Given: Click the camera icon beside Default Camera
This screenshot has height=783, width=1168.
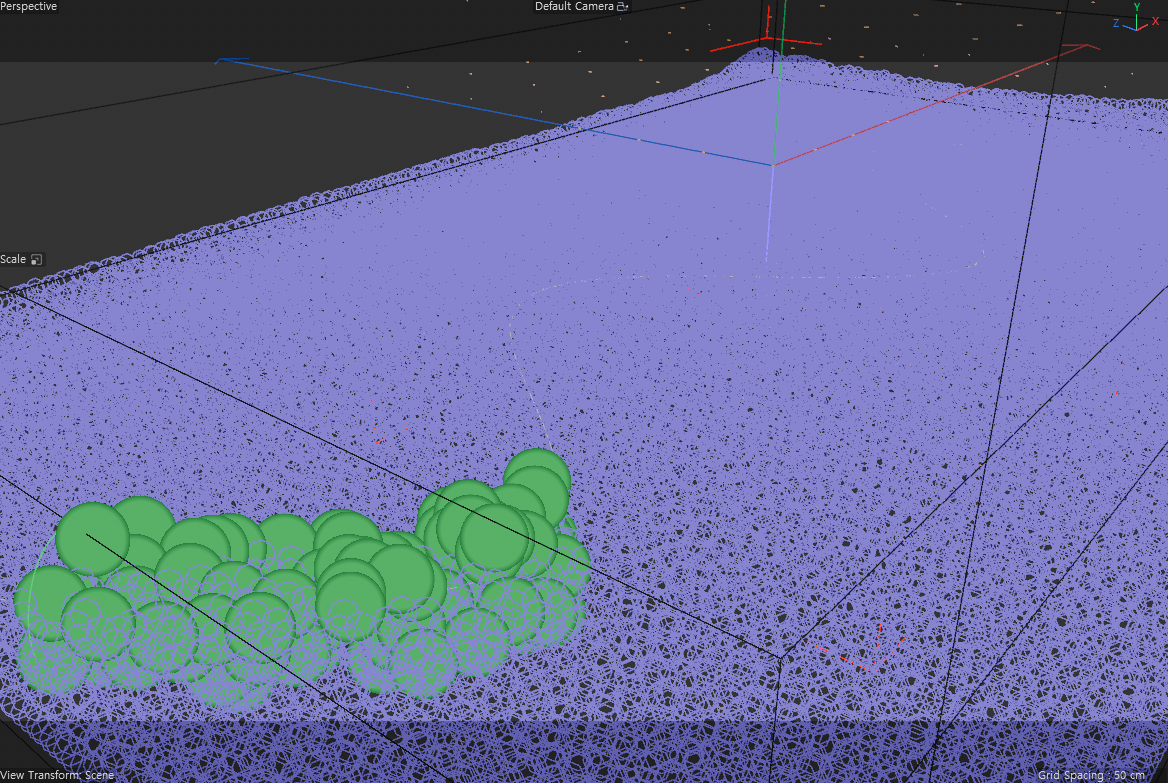Looking at the screenshot, I should (622, 7).
